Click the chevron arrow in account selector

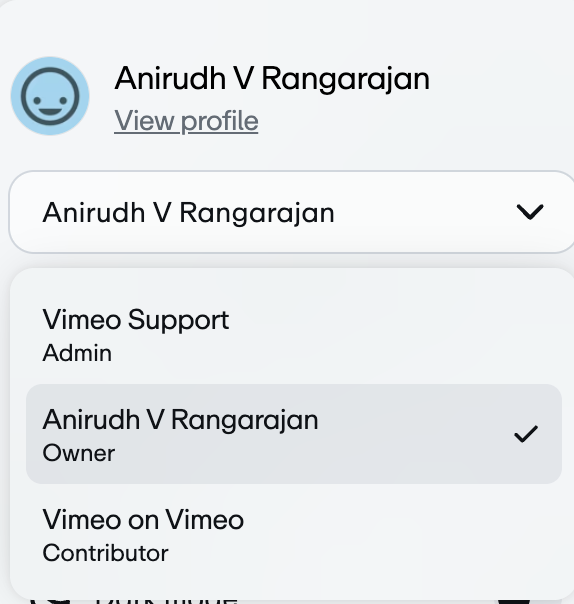click(530, 212)
